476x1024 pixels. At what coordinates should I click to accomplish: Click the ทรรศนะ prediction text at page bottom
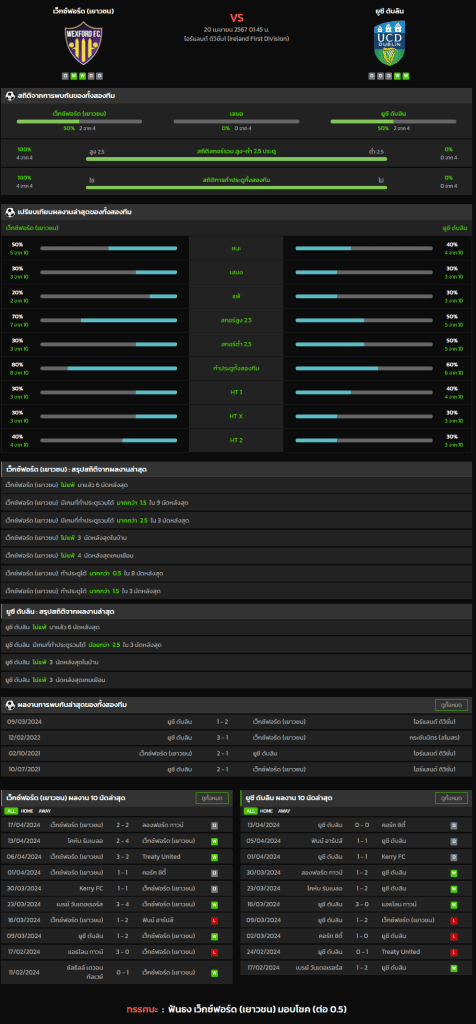236,1008
